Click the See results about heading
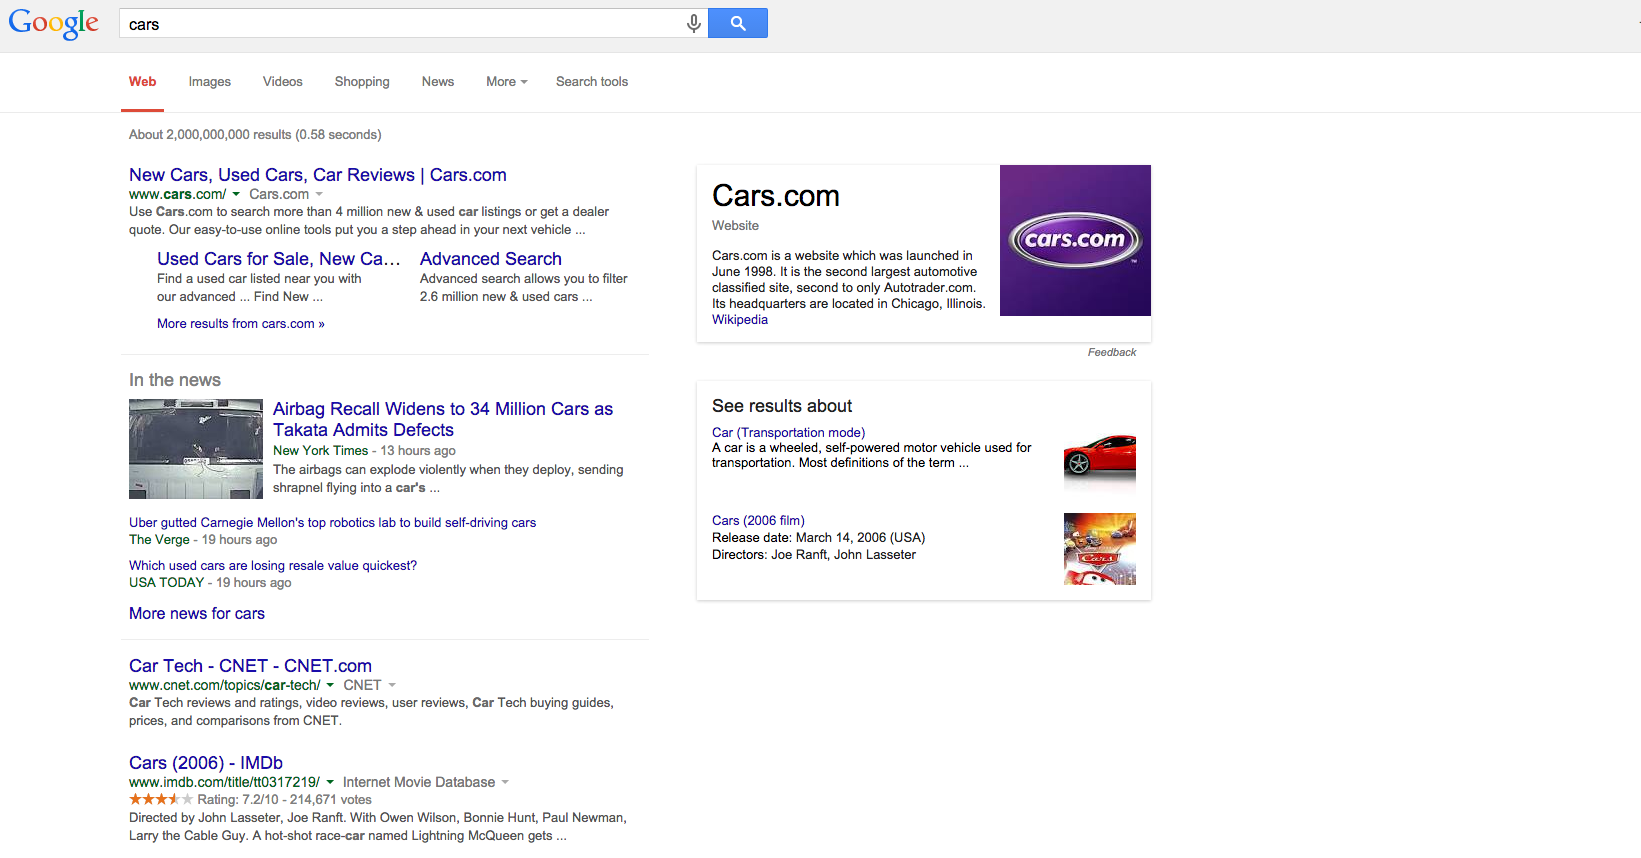The width and height of the screenshot is (1641, 858). pos(782,406)
